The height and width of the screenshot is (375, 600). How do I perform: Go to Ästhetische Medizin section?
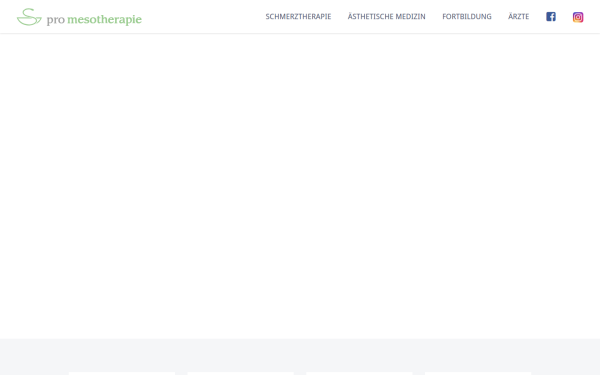386,16
